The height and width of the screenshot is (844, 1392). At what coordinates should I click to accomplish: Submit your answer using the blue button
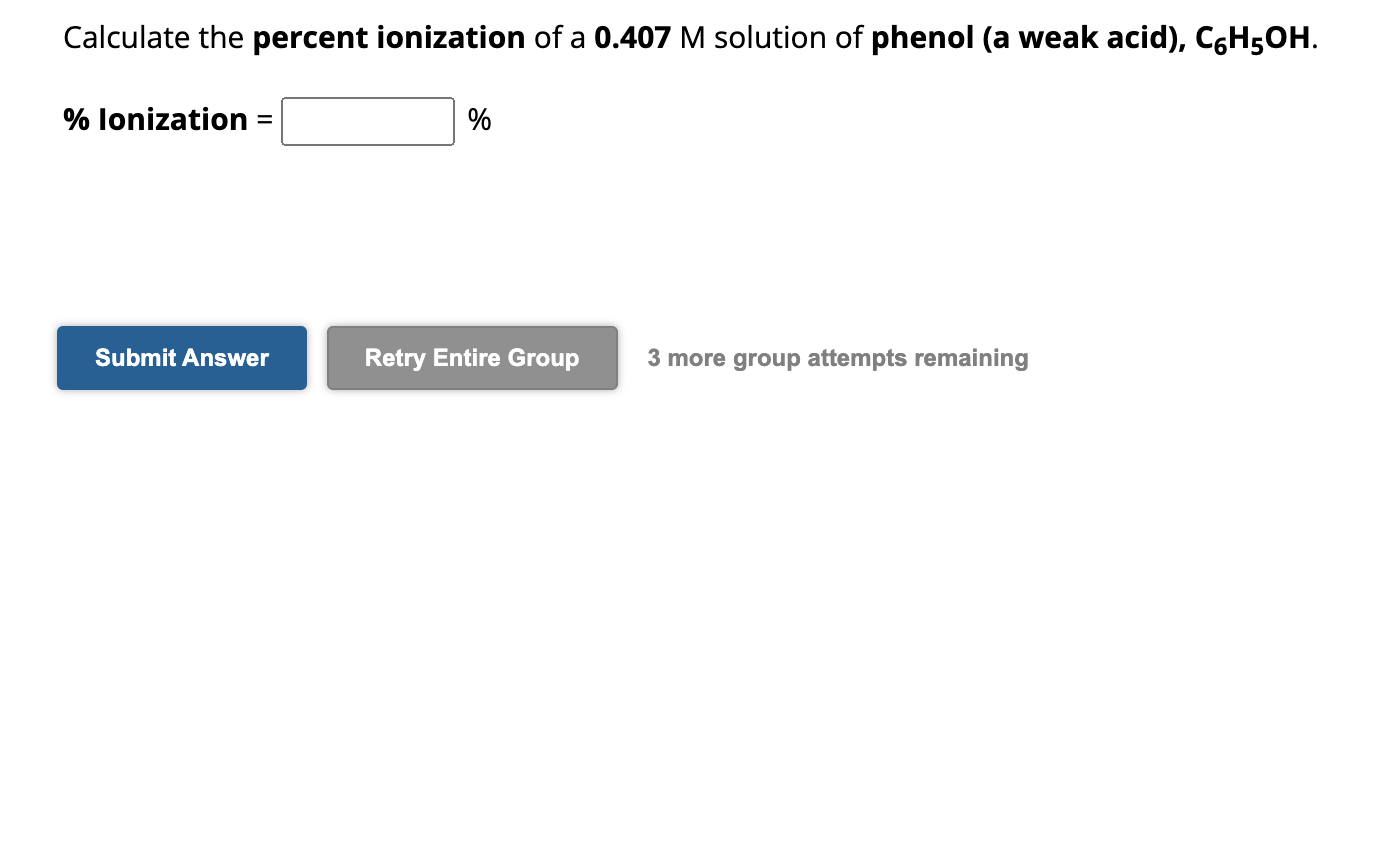[181, 357]
